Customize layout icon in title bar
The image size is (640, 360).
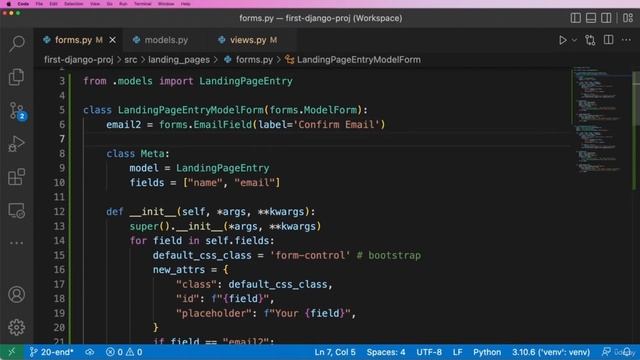pyautogui.click(x=628, y=18)
